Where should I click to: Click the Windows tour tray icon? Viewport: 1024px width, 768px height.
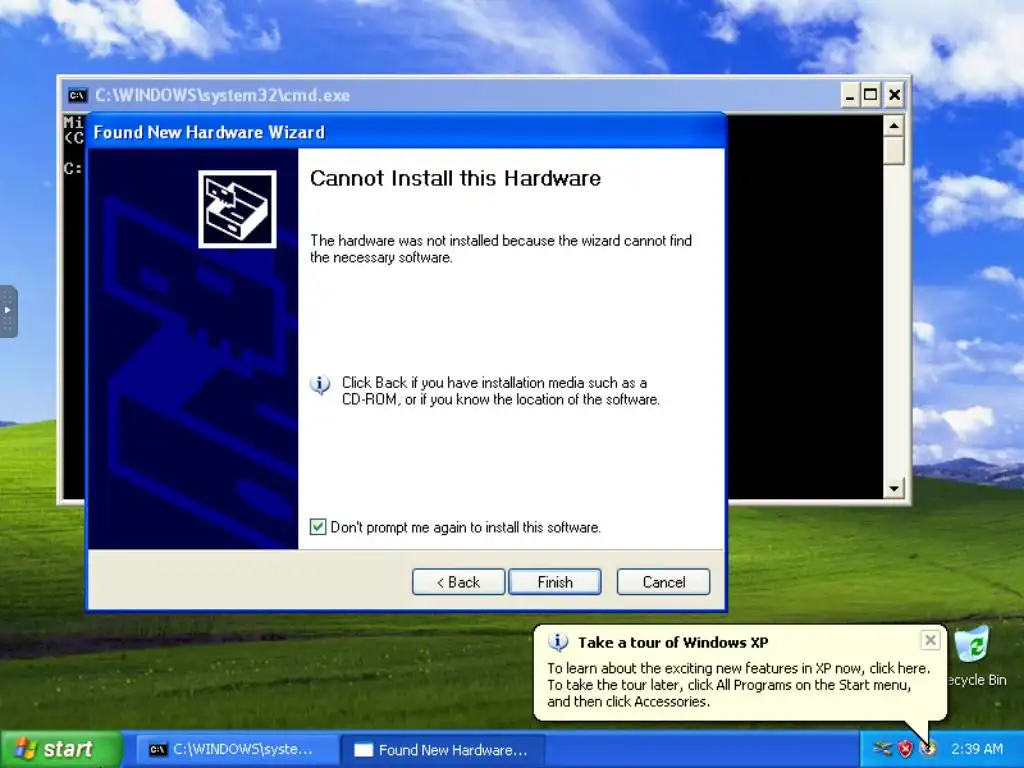click(x=927, y=748)
